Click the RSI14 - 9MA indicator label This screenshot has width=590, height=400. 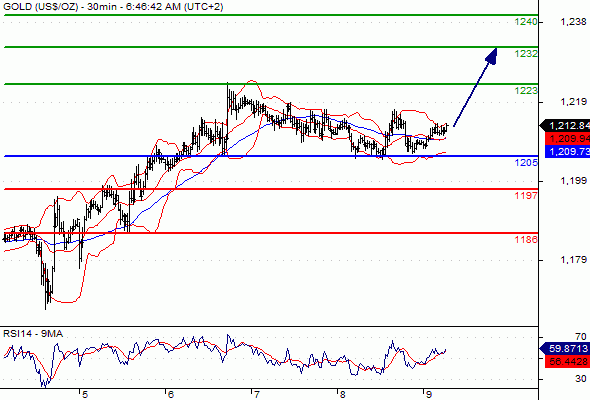click(x=33, y=334)
